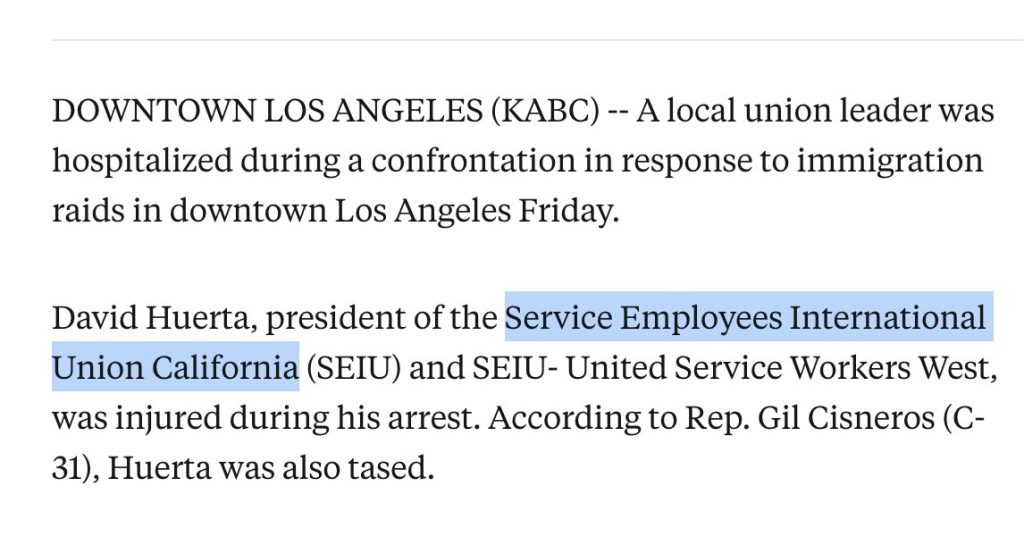Image resolution: width=1024 pixels, height=545 pixels.
Task: Click the highlighted text "Service Employees International"
Action: 745,319
